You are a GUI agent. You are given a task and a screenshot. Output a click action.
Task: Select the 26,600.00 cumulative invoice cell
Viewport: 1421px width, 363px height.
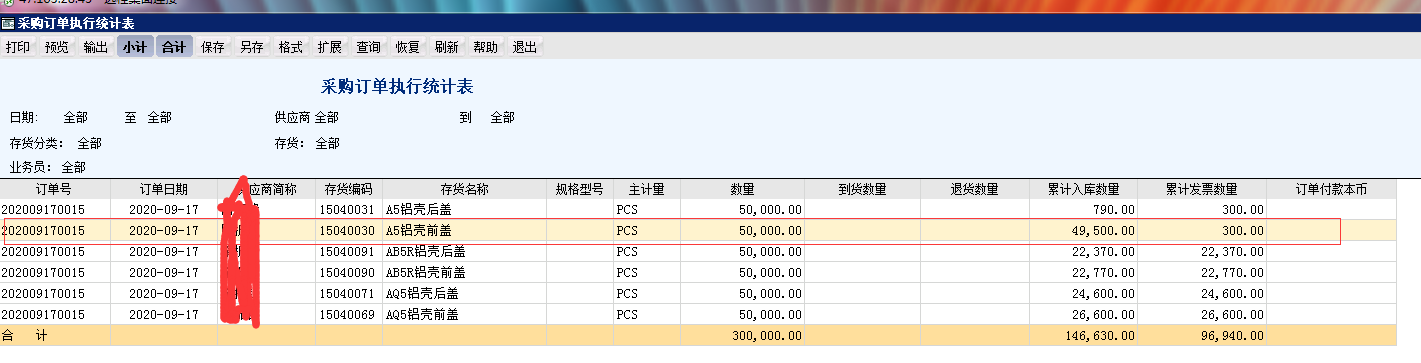click(x=1202, y=315)
